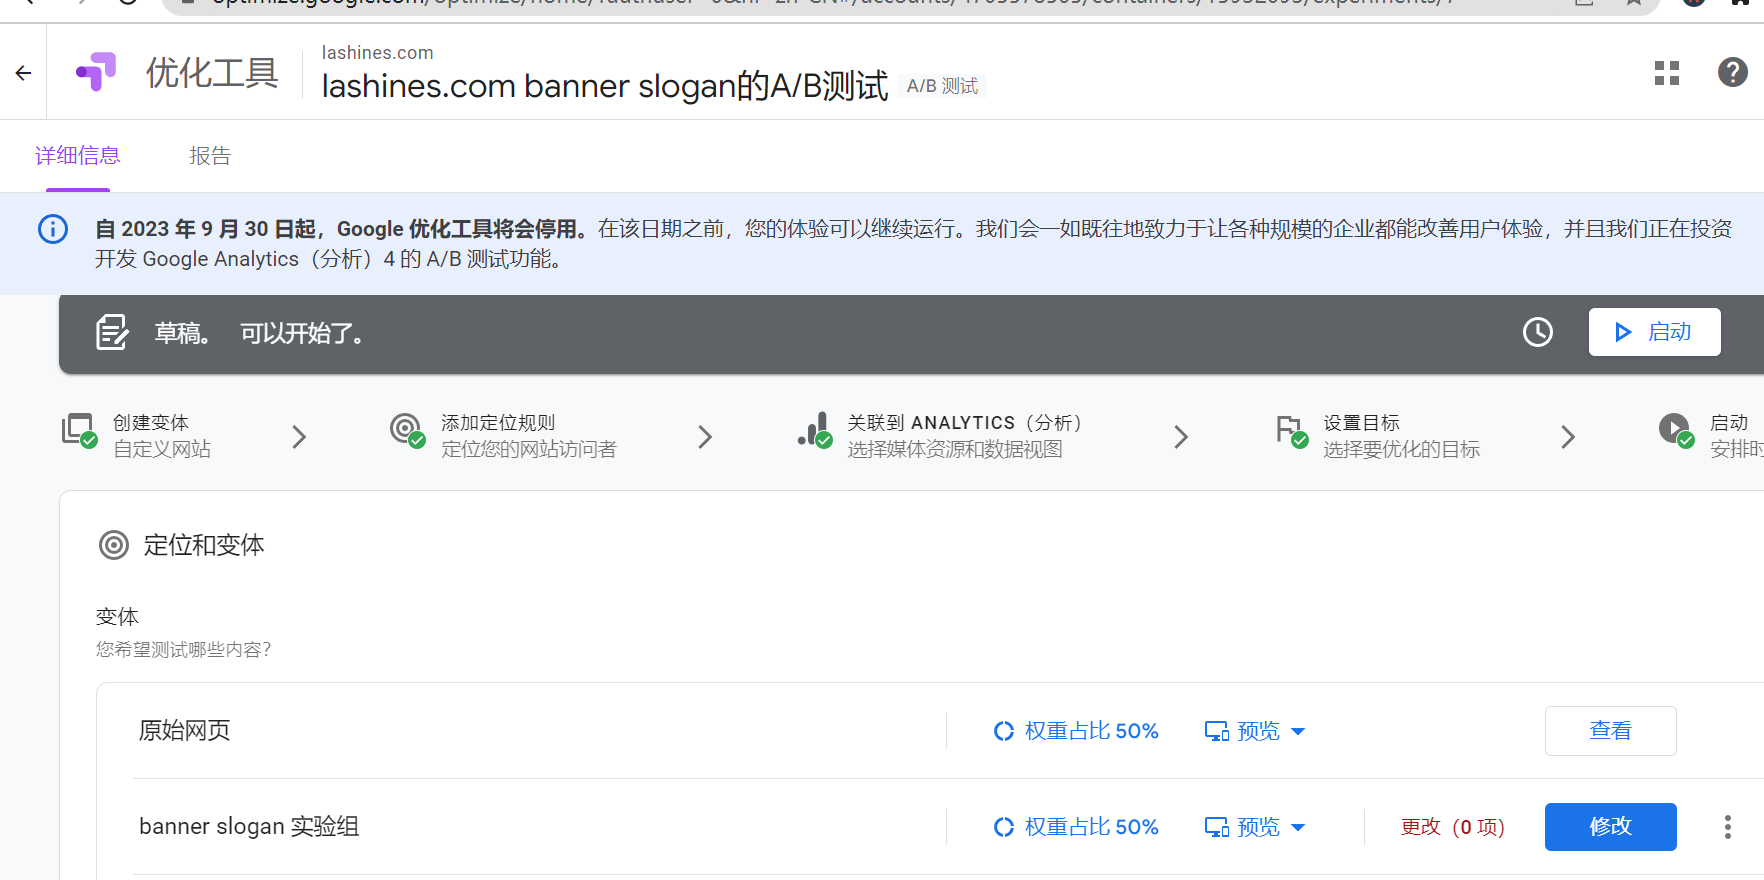This screenshot has height=880, width=1764.
Task: Expand 预览 dropdown for banner slogan 实验组
Action: coord(1298,827)
